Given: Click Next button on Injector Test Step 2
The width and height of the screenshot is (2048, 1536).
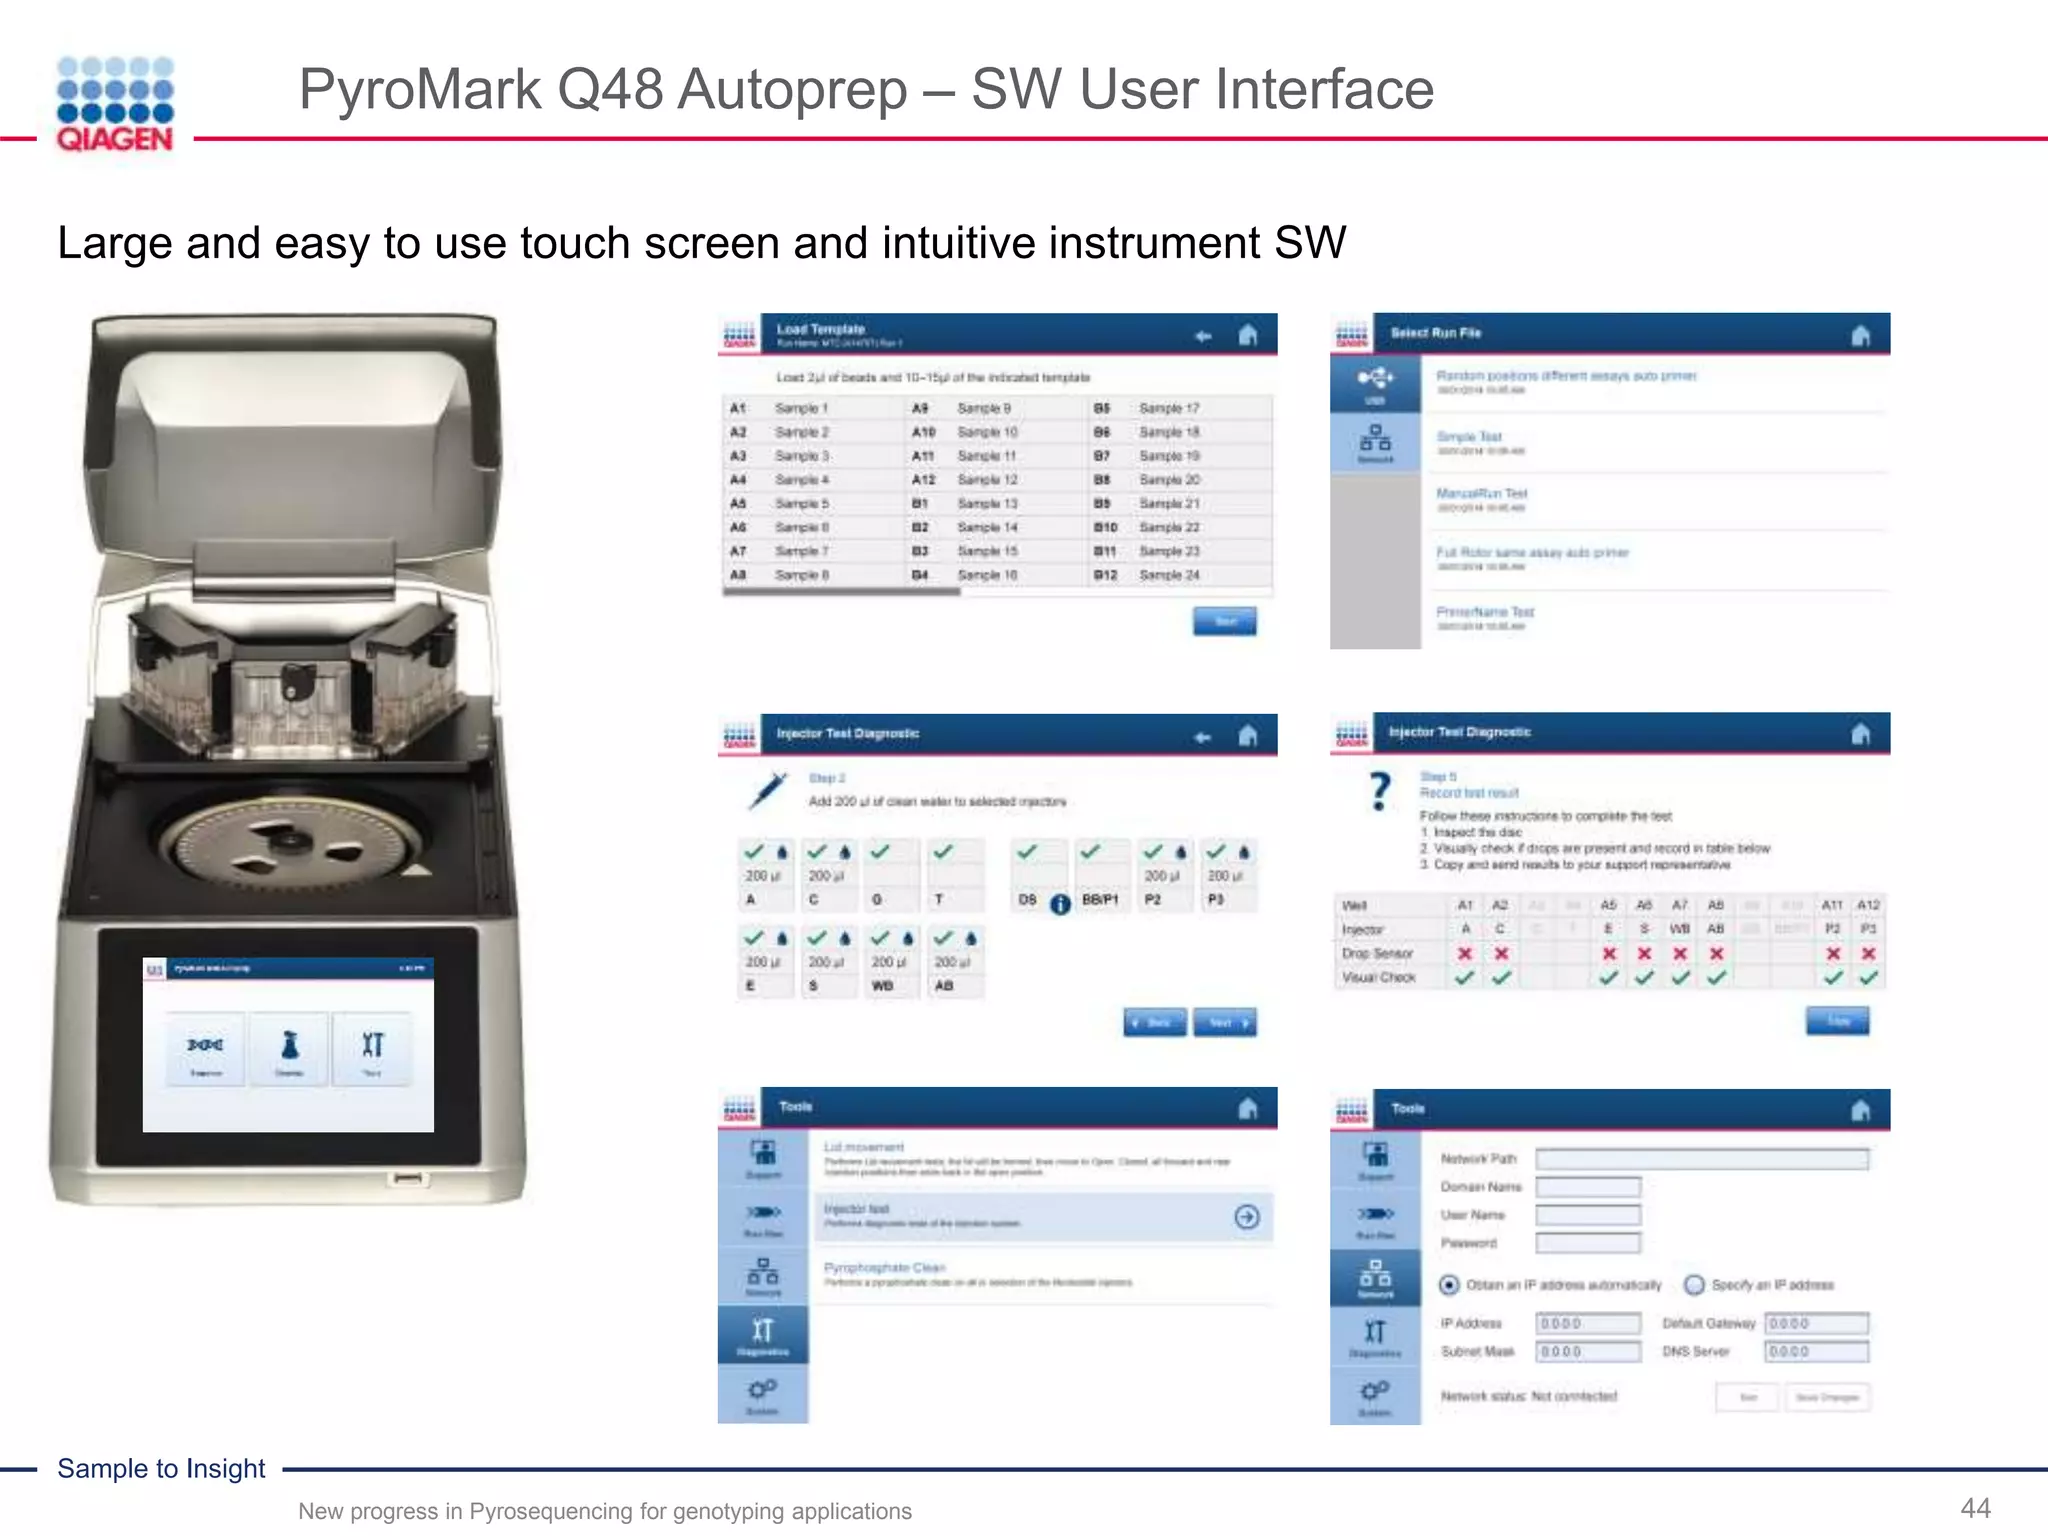Looking at the screenshot, I should pos(1225,1023).
